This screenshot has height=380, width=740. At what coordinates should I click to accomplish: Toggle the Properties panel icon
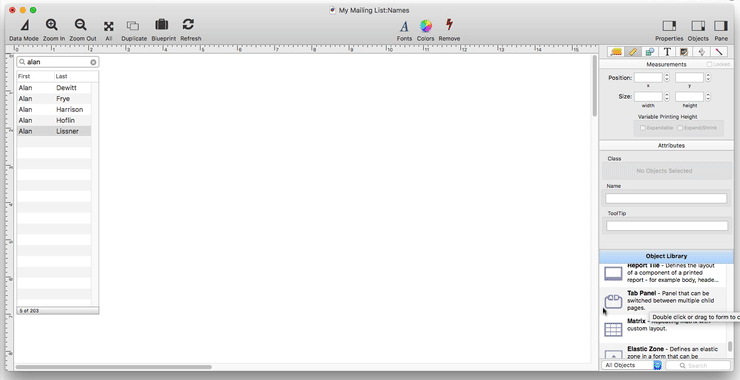pos(669,25)
